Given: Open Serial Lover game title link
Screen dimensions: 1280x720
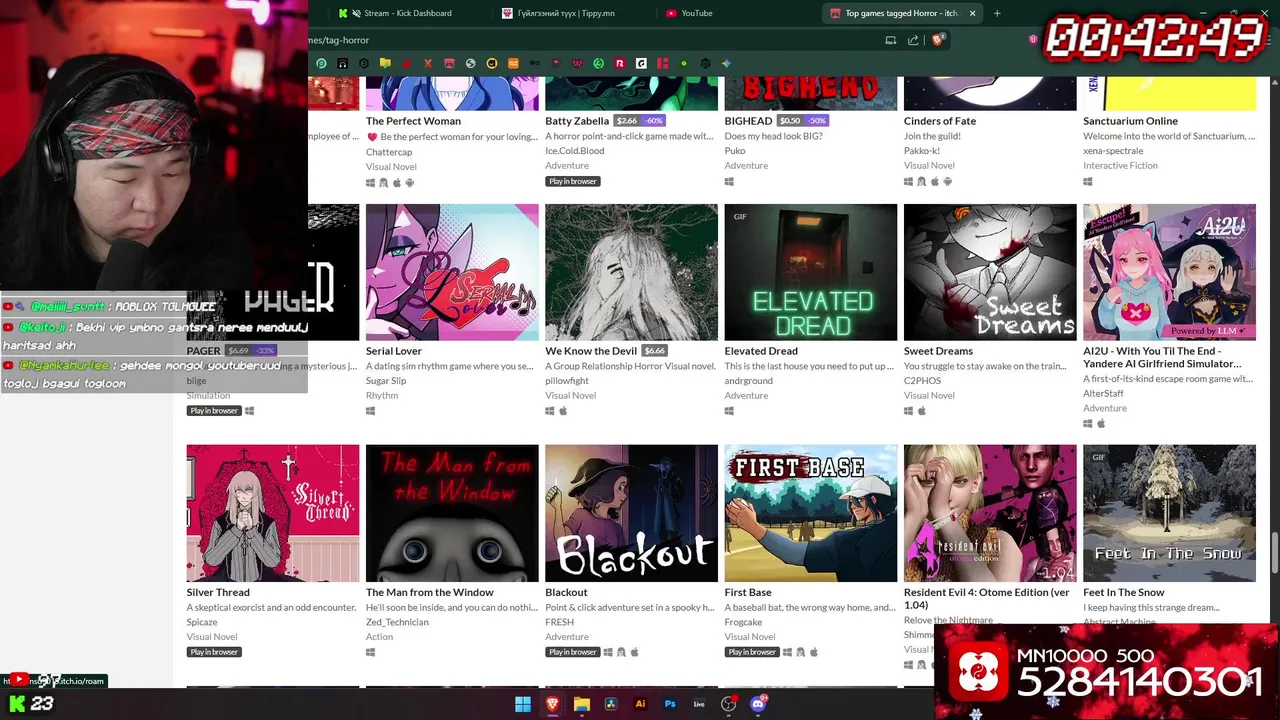Looking at the screenshot, I should pyautogui.click(x=394, y=351).
